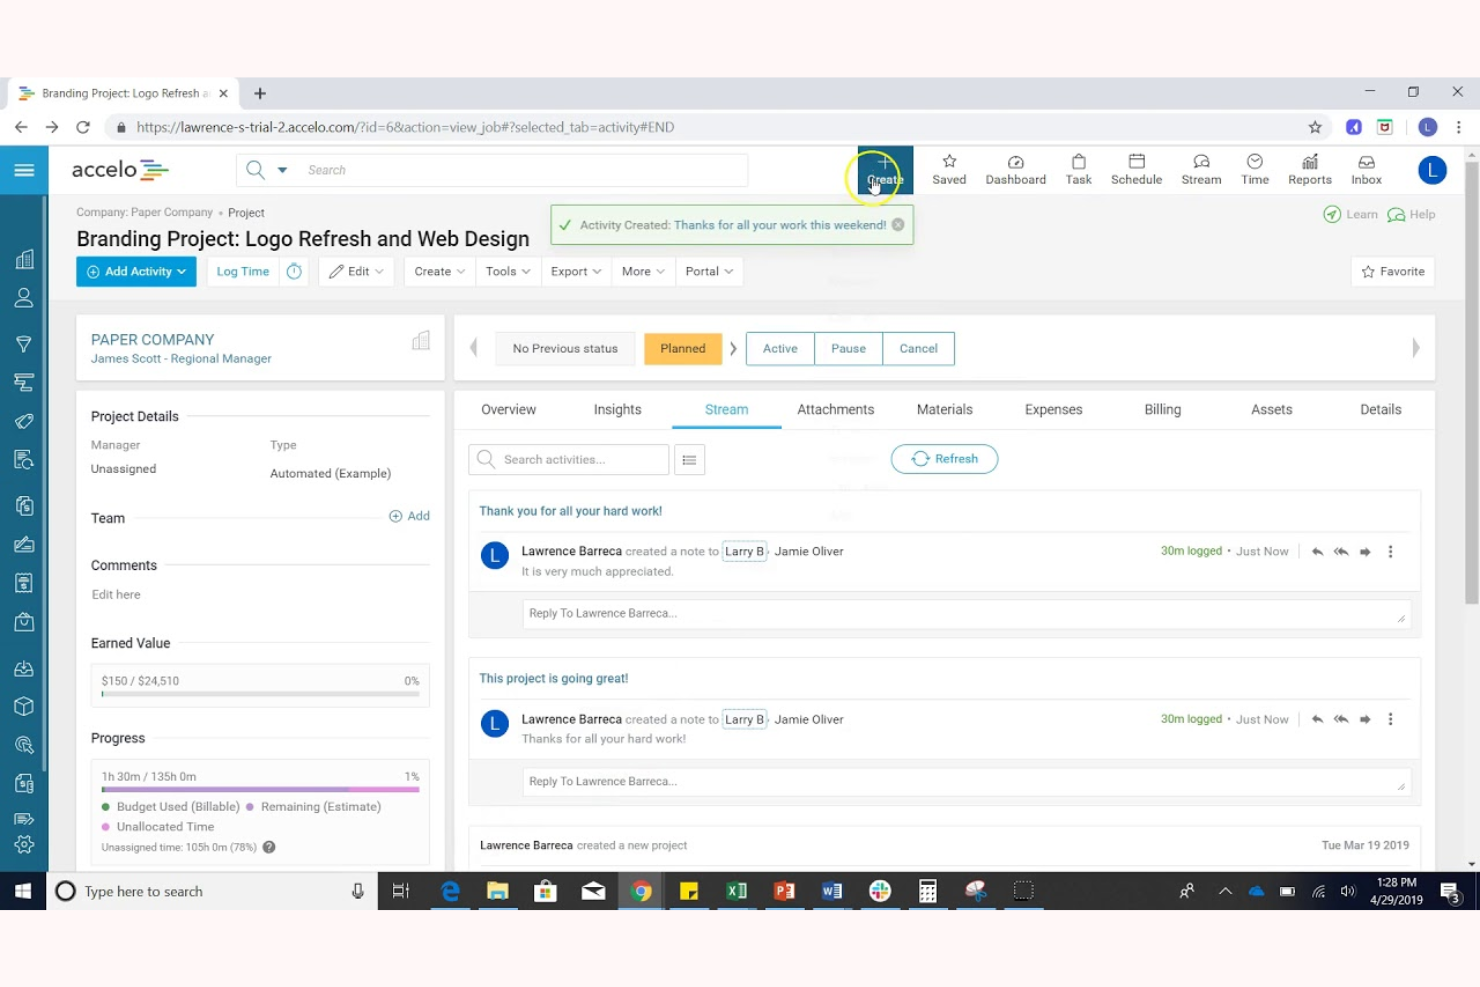
Task: Click the Earned Value progress bar
Action: (260, 693)
